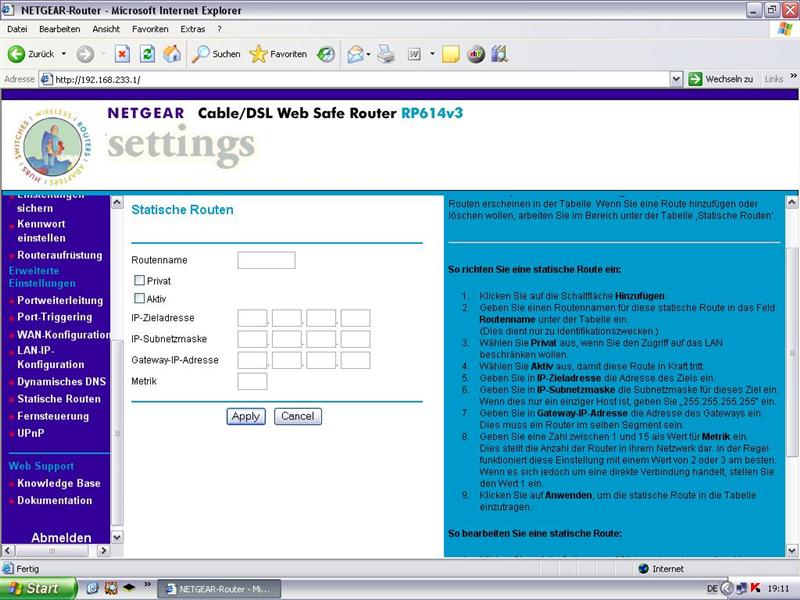Open the Favoriten star toolbar button
The height and width of the screenshot is (600, 800).
(x=278, y=54)
